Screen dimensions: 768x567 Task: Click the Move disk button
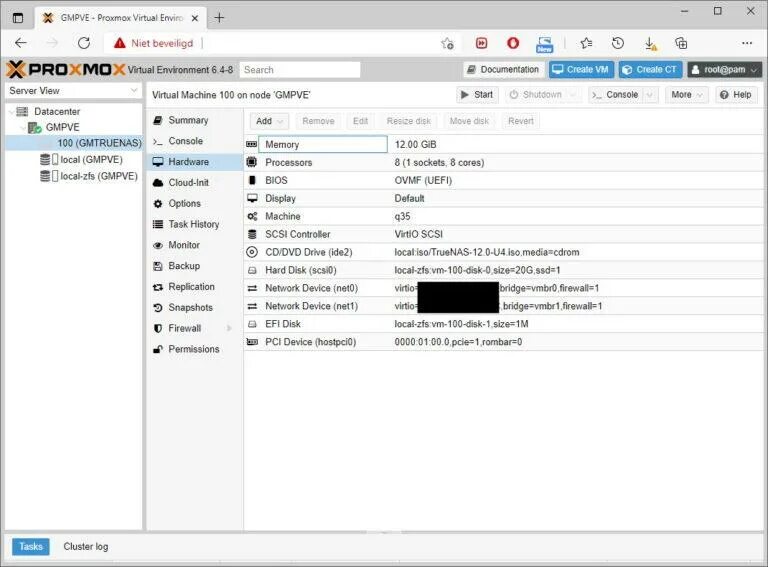pyautogui.click(x=469, y=121)
